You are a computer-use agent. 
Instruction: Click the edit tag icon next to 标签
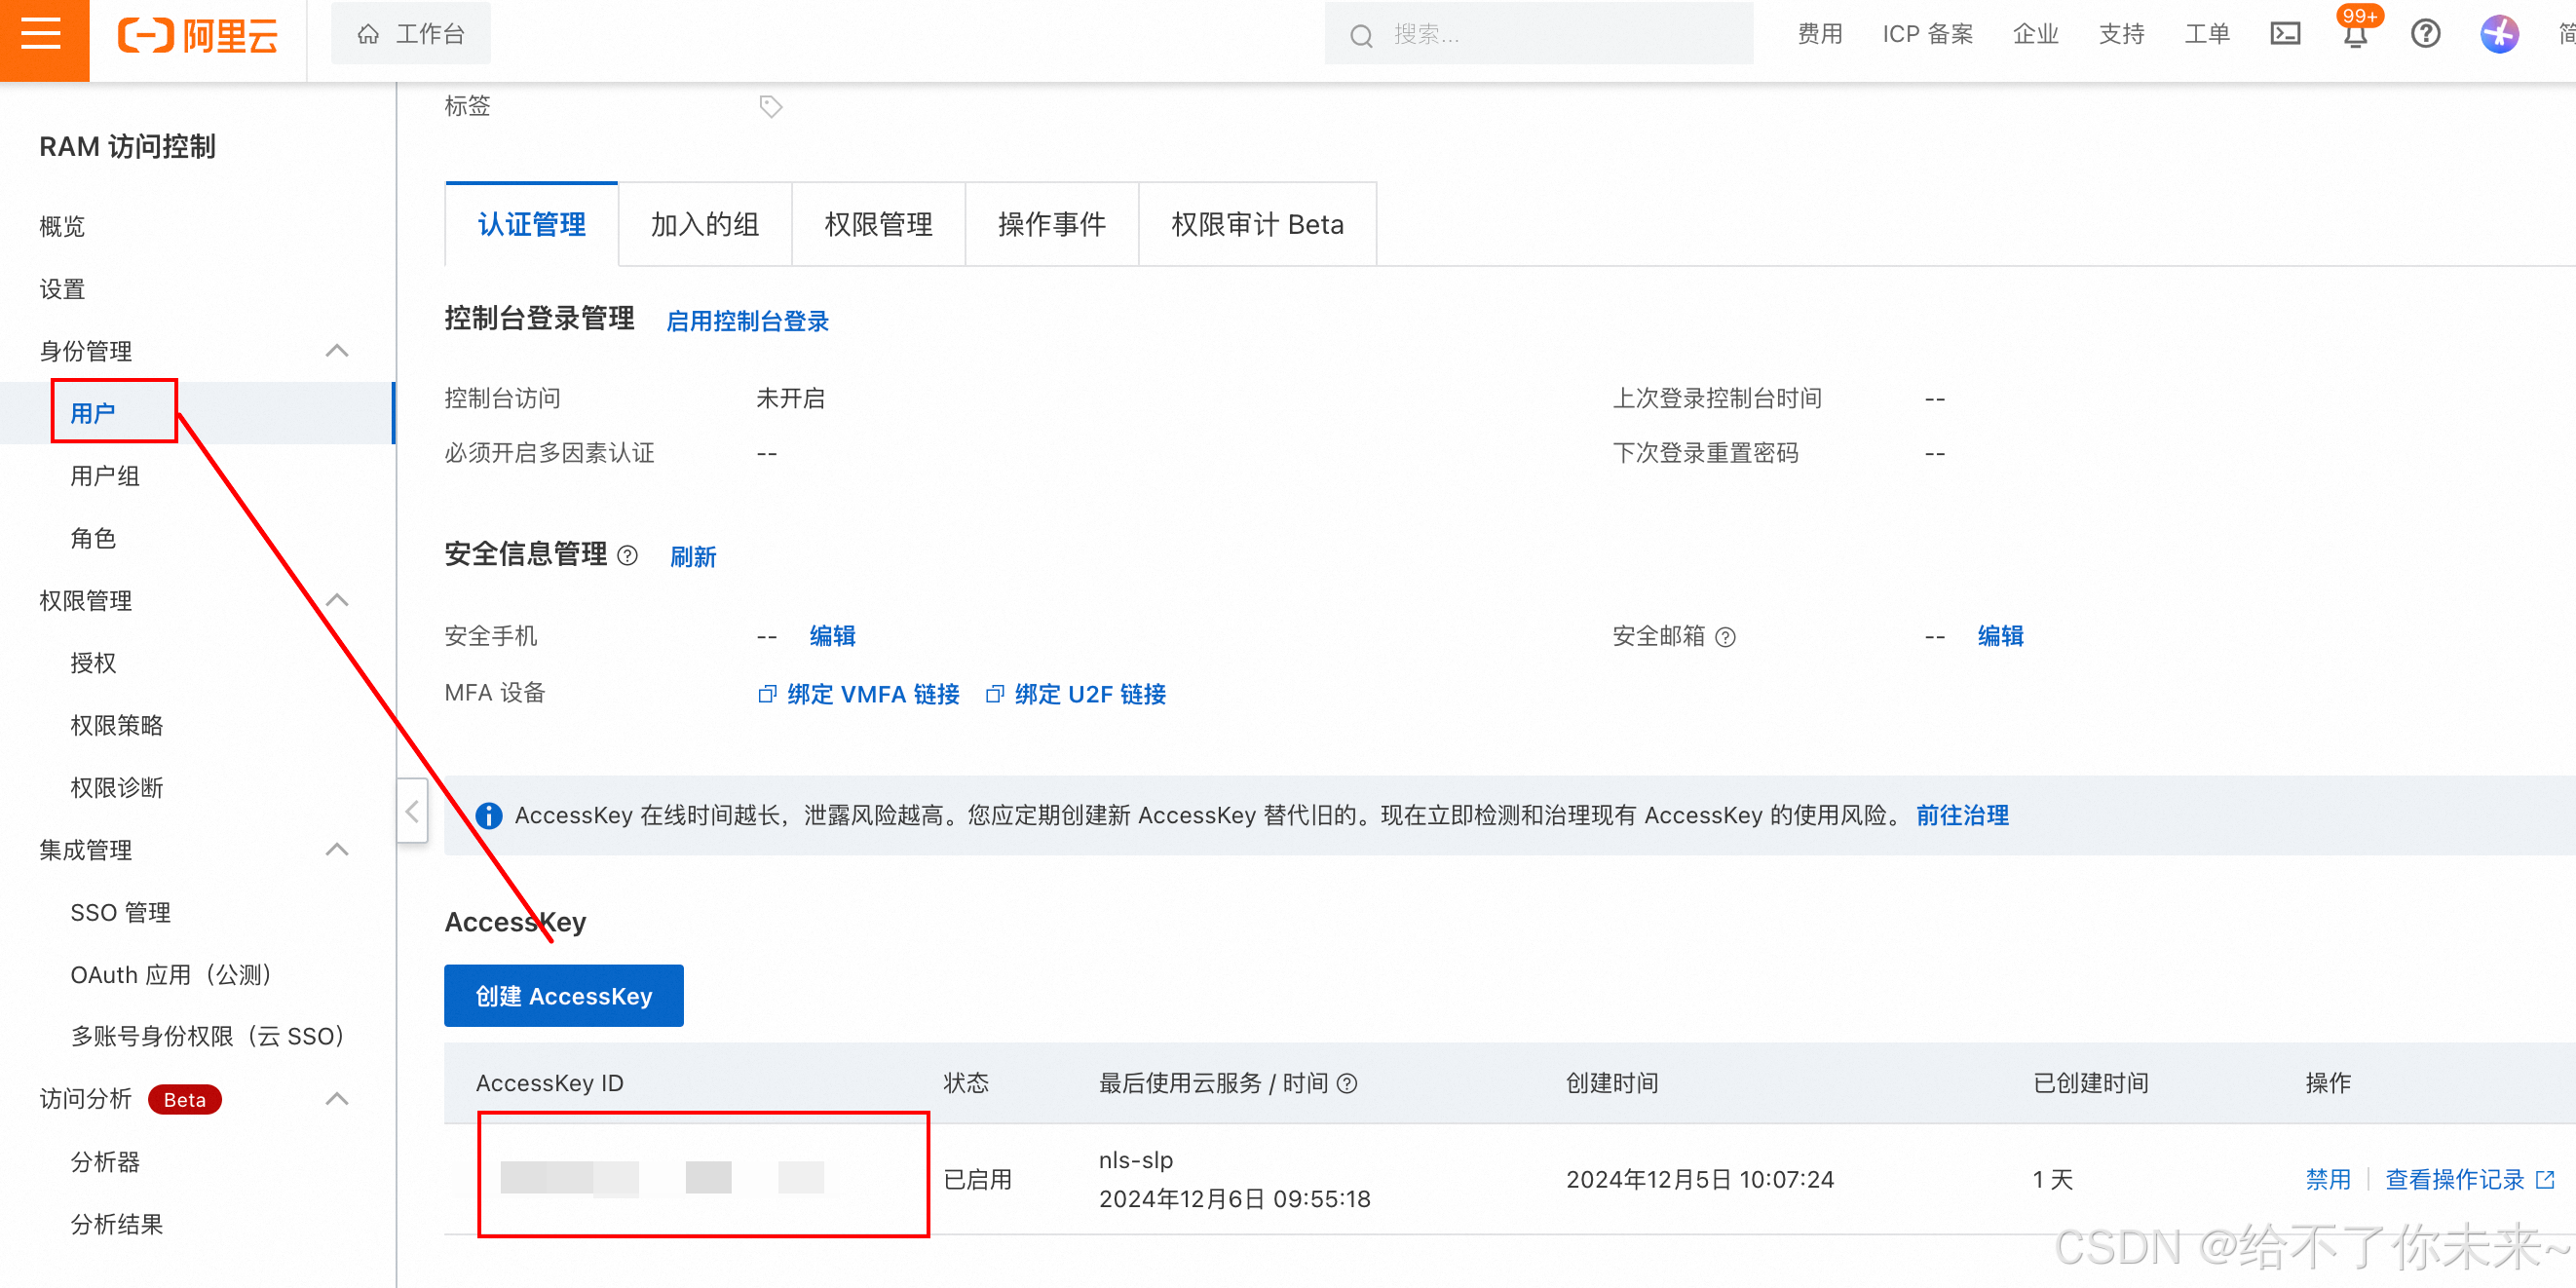click(x=770, y=106)
